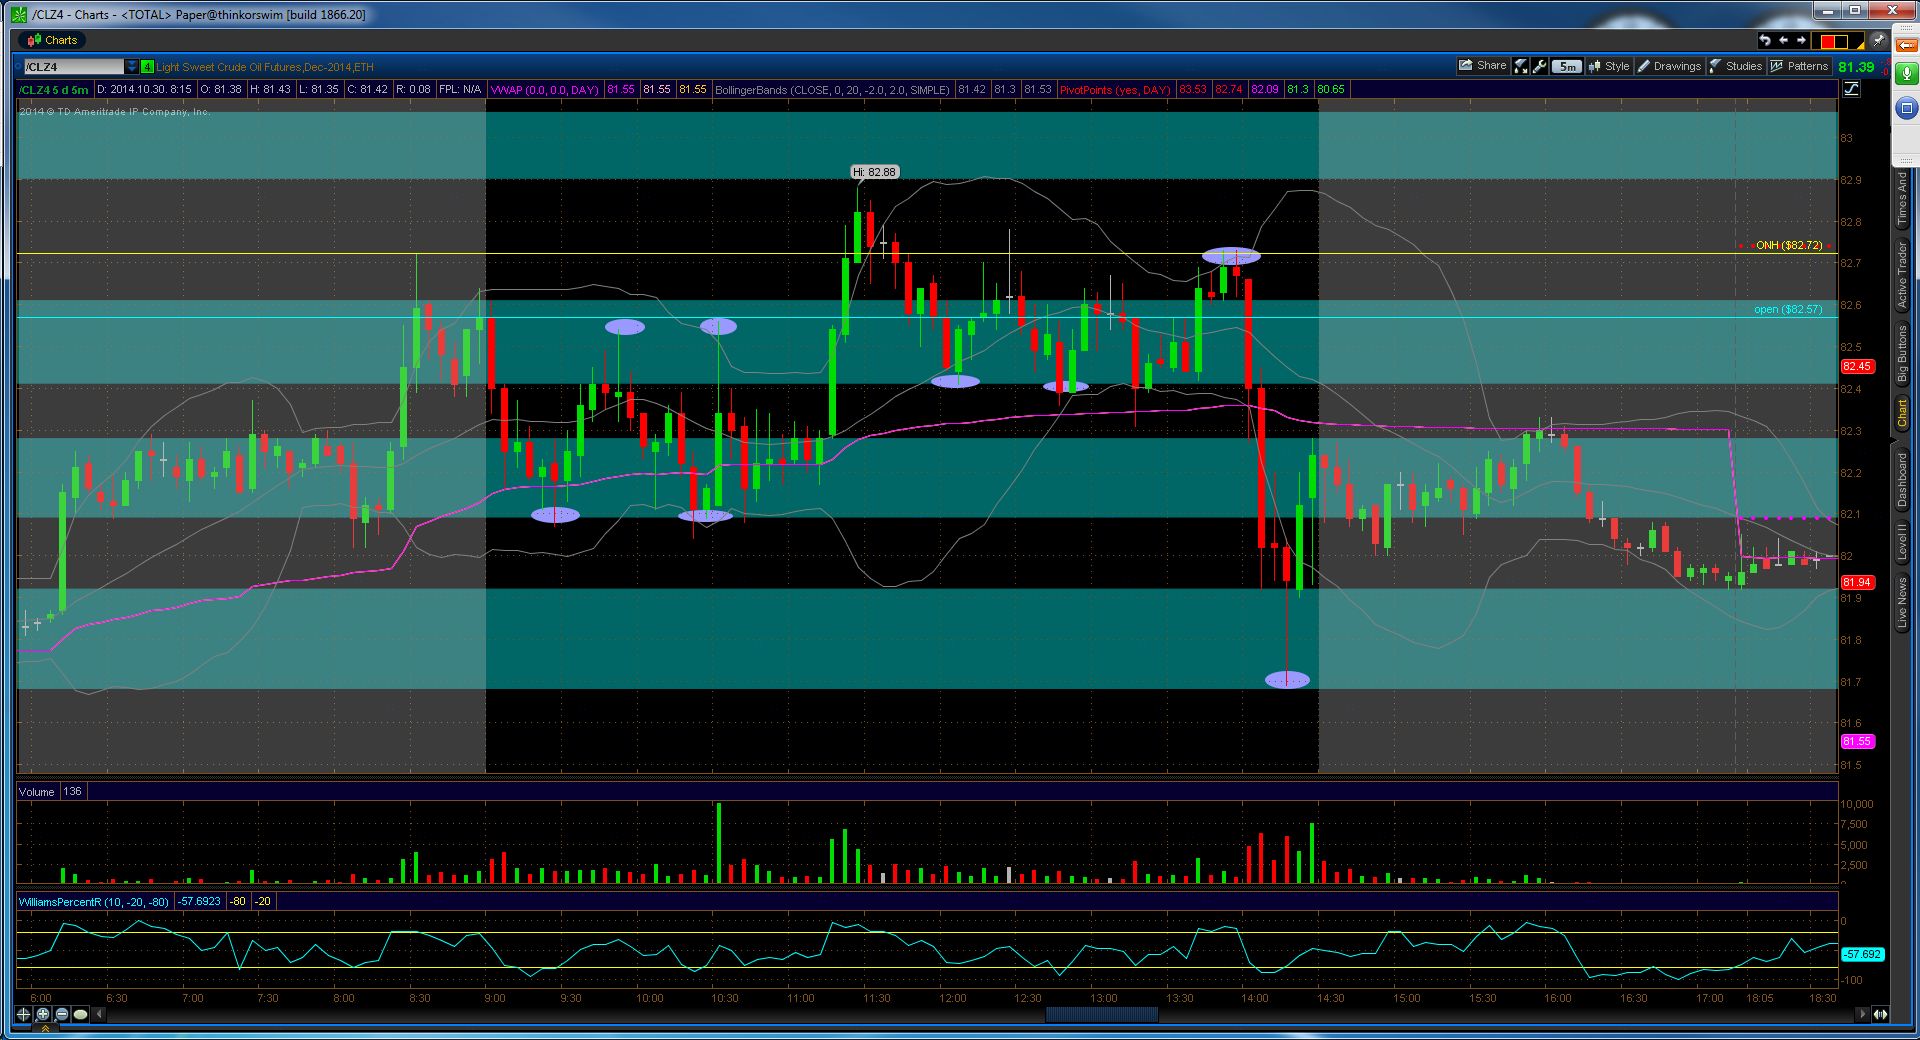Viewport: 1920px width, 1040px height.
Task: Click the Share button
Action: click(1482, 66)
